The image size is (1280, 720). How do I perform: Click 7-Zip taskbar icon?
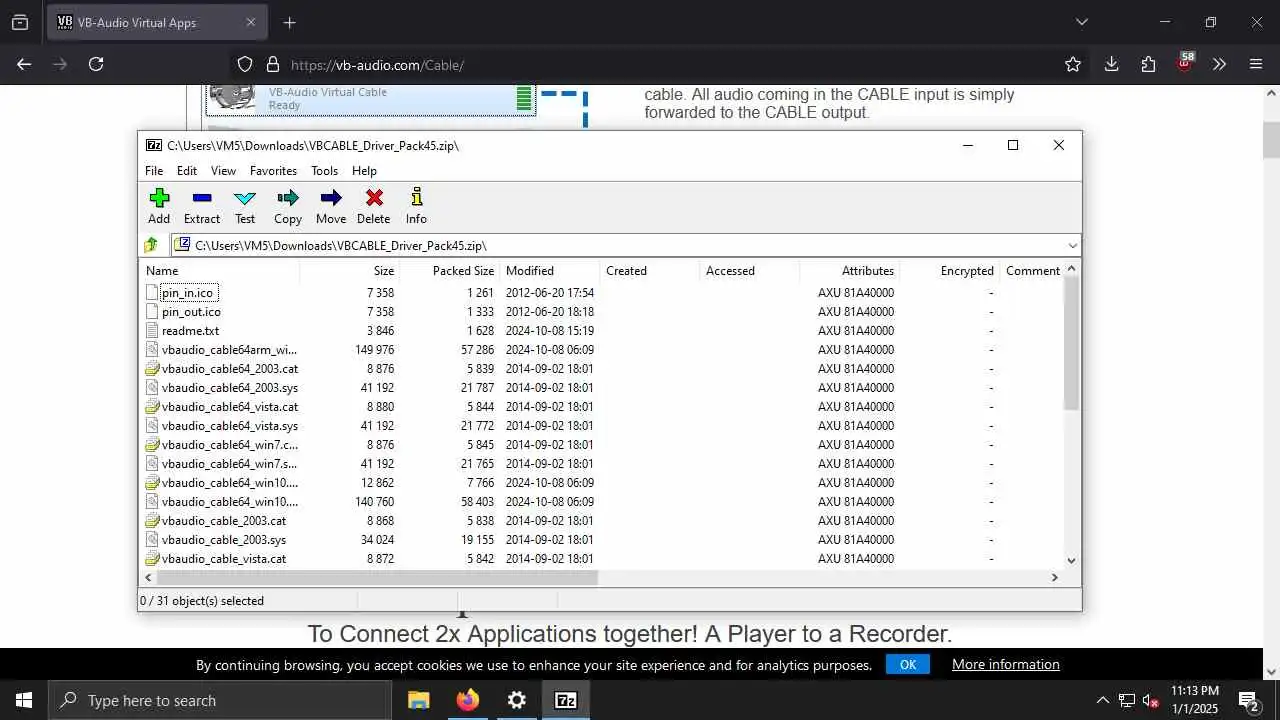tap(566, 700)
